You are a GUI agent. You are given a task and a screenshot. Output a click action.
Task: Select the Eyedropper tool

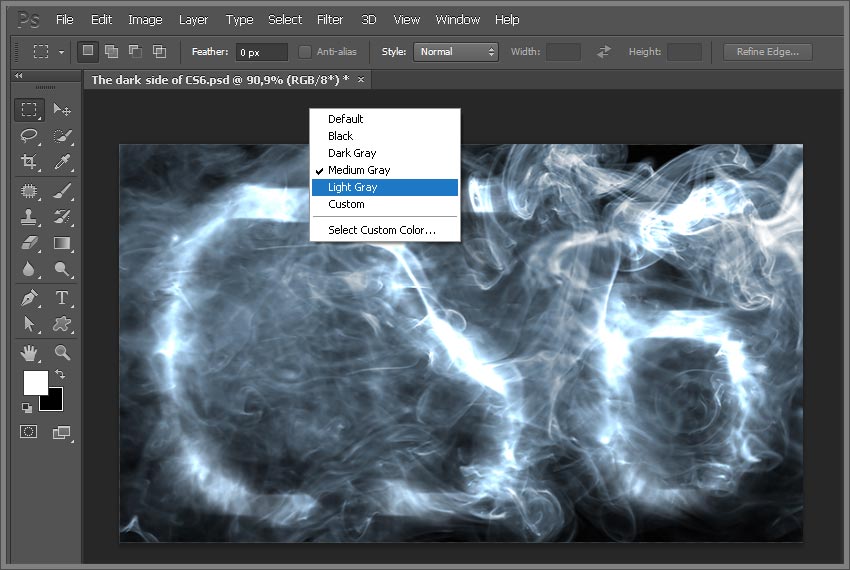(x=62, y=162)
